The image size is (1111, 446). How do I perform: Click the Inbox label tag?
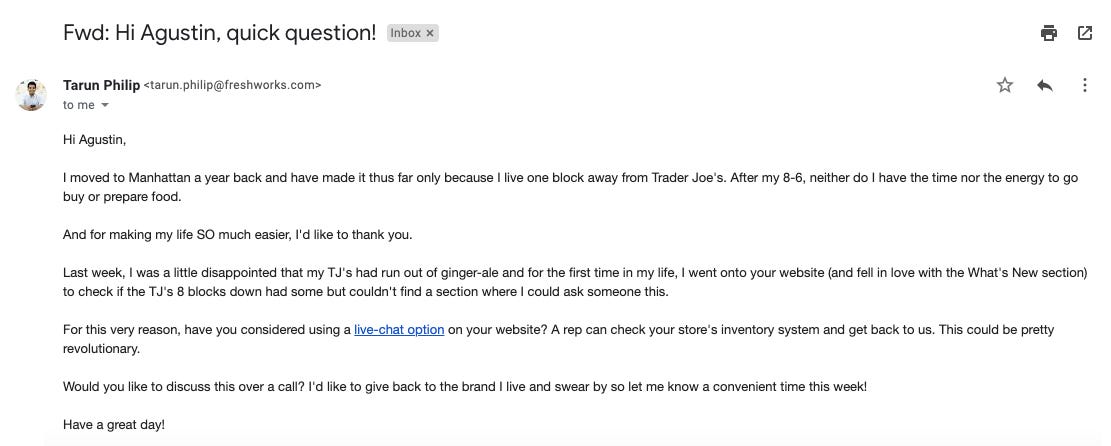coord(406,33)
